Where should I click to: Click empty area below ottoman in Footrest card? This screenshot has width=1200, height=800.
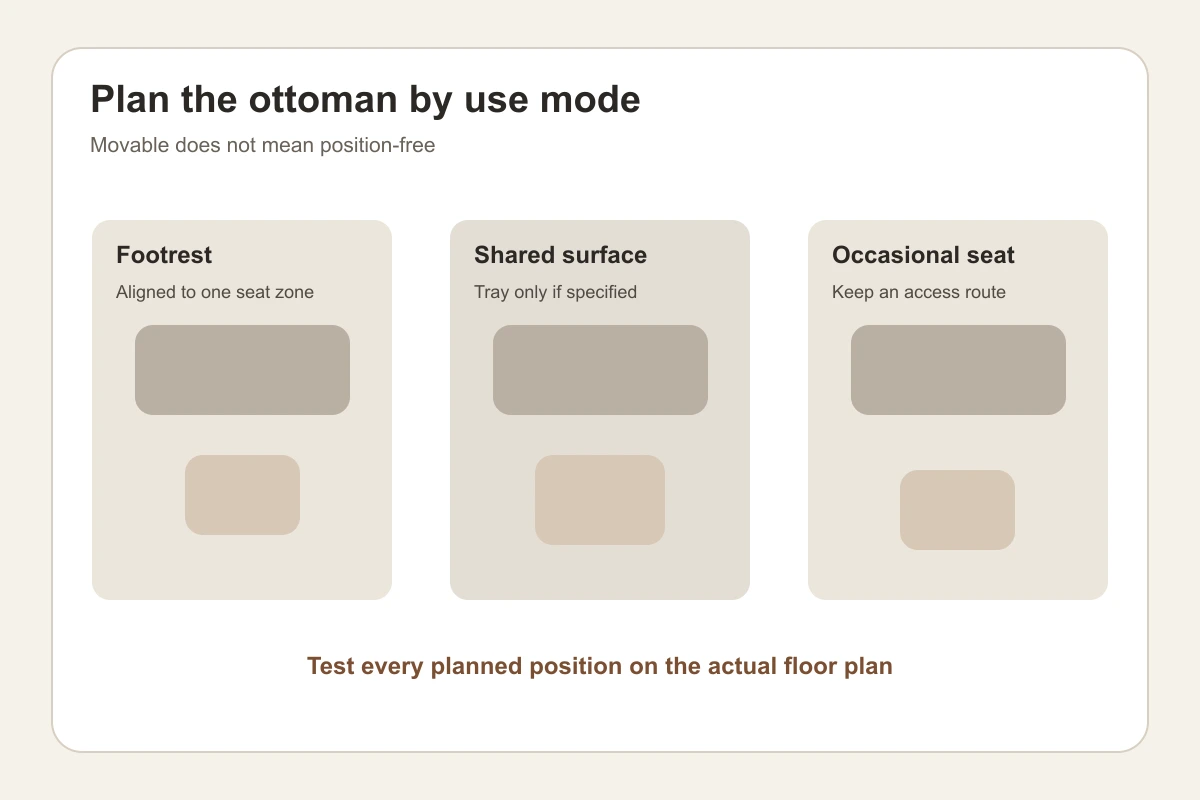[x=242, y=567]
